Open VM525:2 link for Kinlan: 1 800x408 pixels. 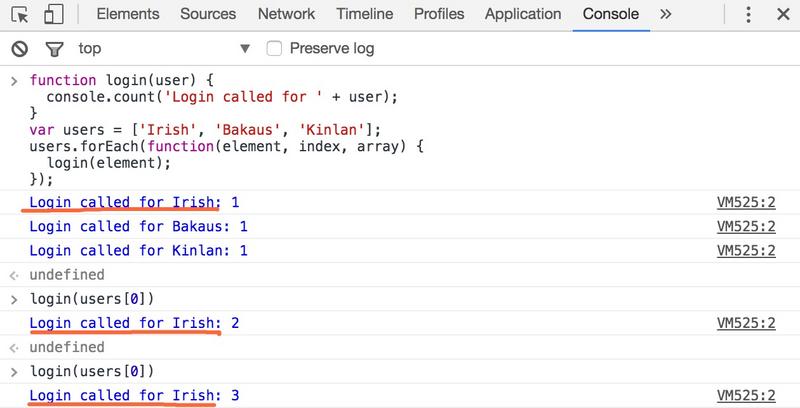click(x=746, y=250)
